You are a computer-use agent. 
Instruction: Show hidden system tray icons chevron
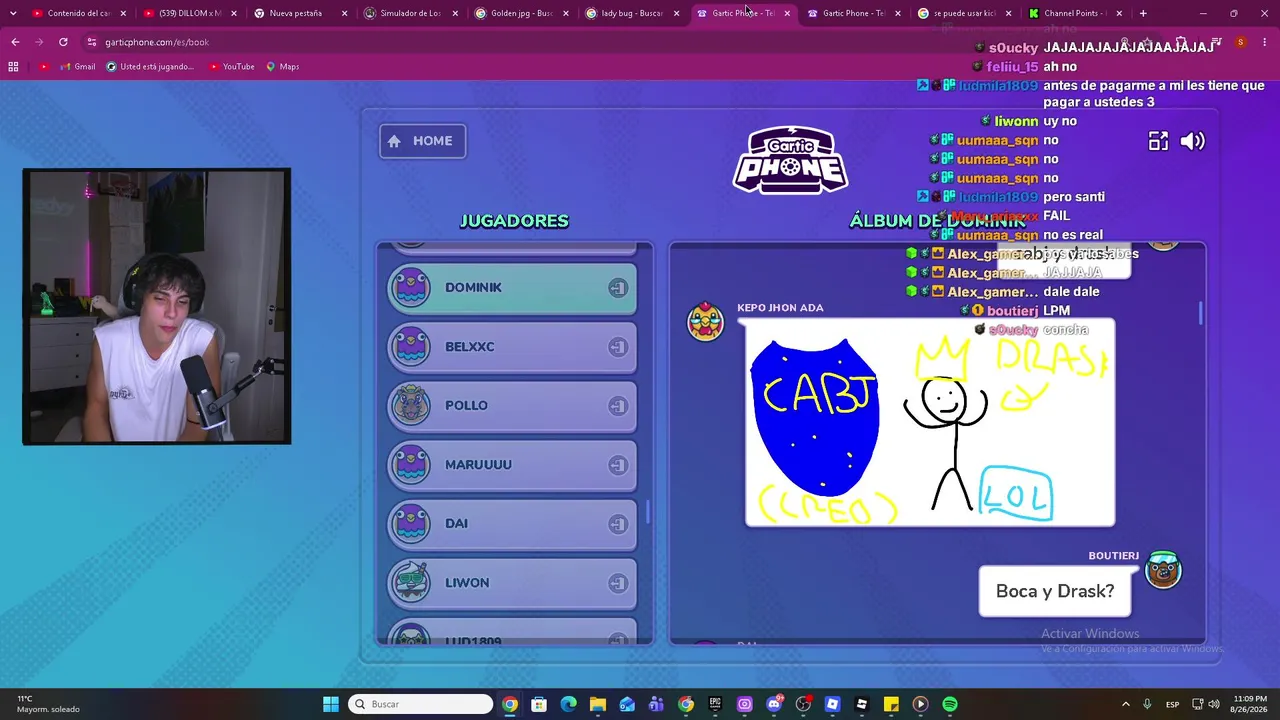pyautogui.click(x=1125, y=704)
